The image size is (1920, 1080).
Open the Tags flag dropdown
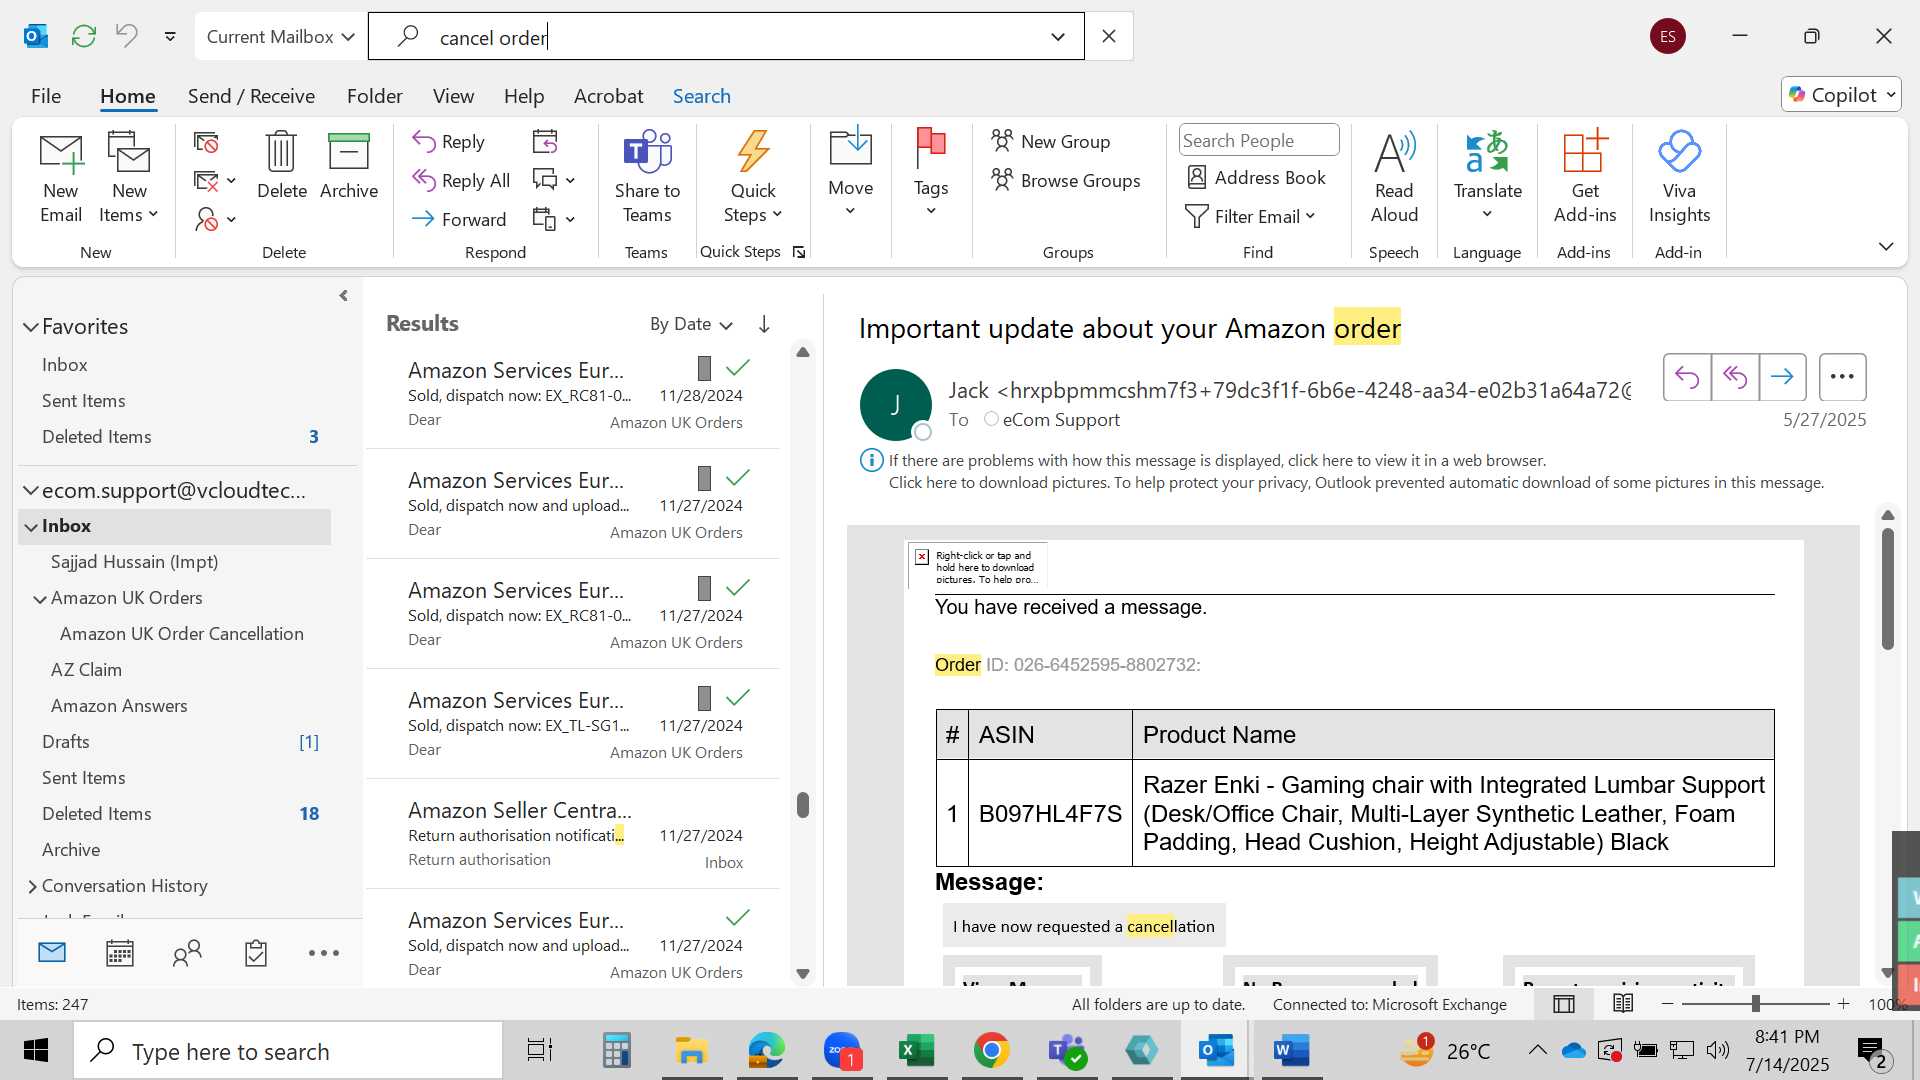coord(931,172)
